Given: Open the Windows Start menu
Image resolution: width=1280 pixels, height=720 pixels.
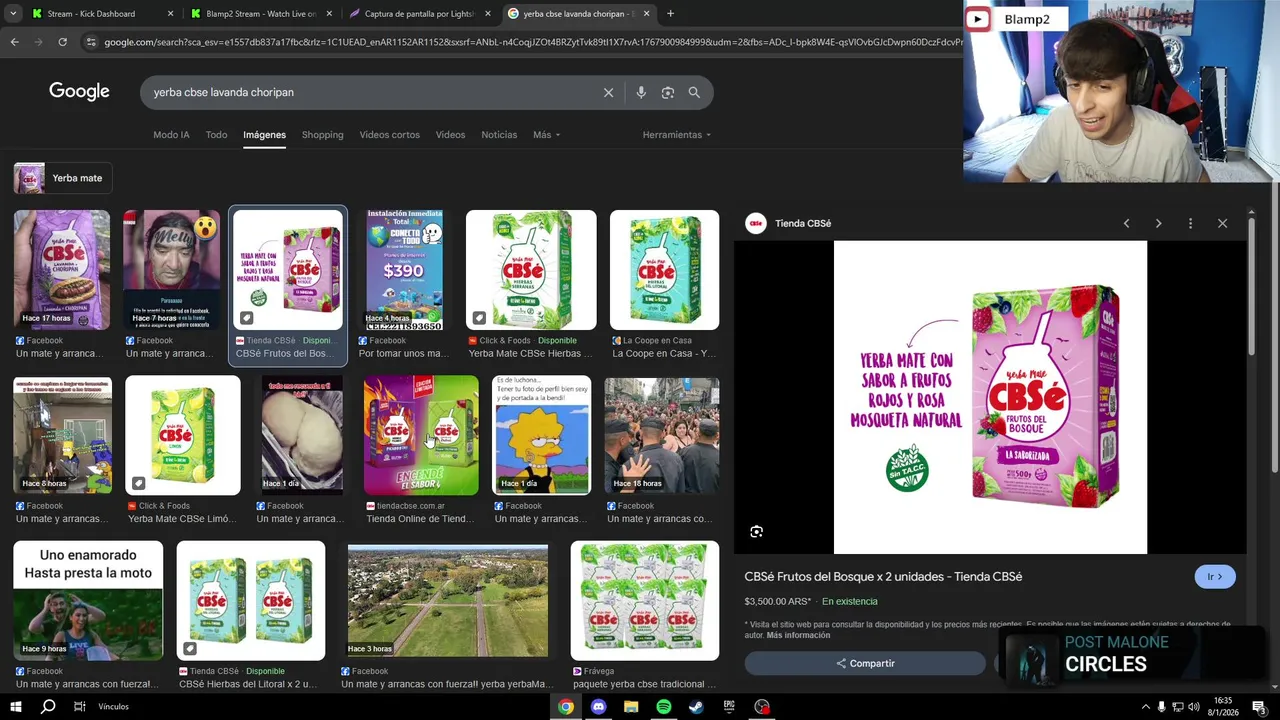Looking at the screenshot, I should (15, 706).
